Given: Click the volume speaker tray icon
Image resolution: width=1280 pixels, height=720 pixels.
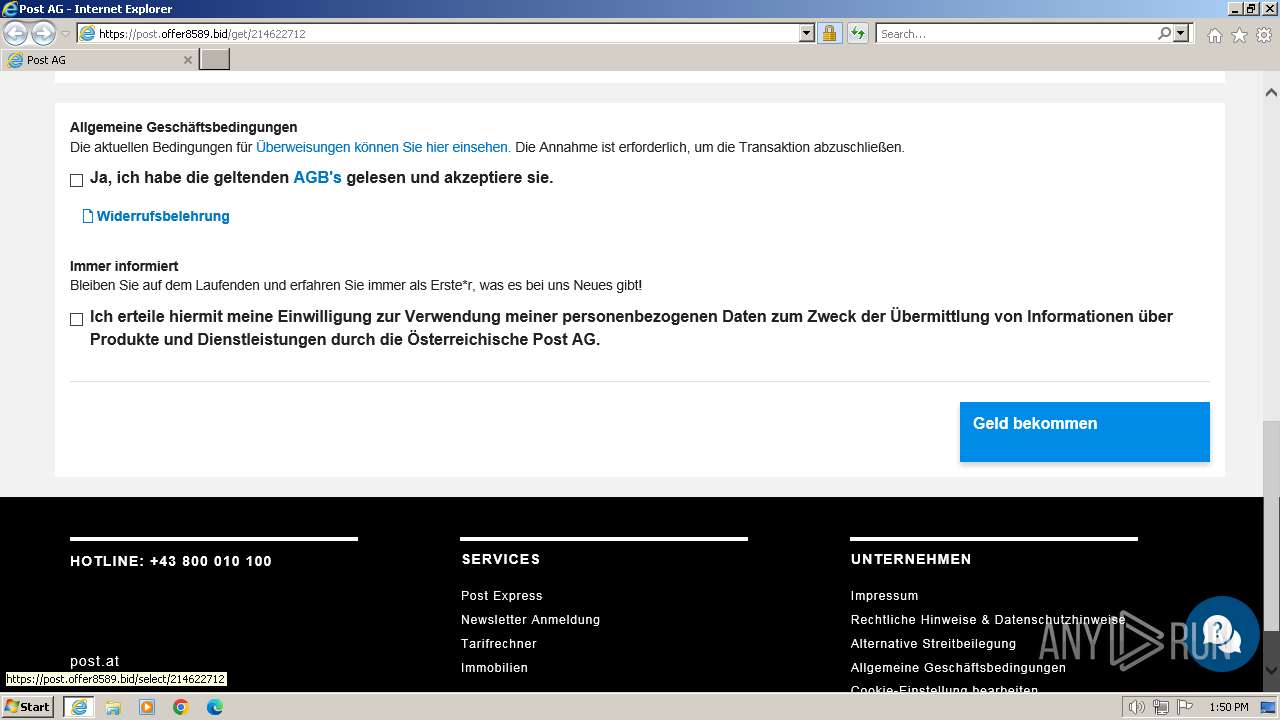Looking at the screenshot, I should tap(1138, 707).
